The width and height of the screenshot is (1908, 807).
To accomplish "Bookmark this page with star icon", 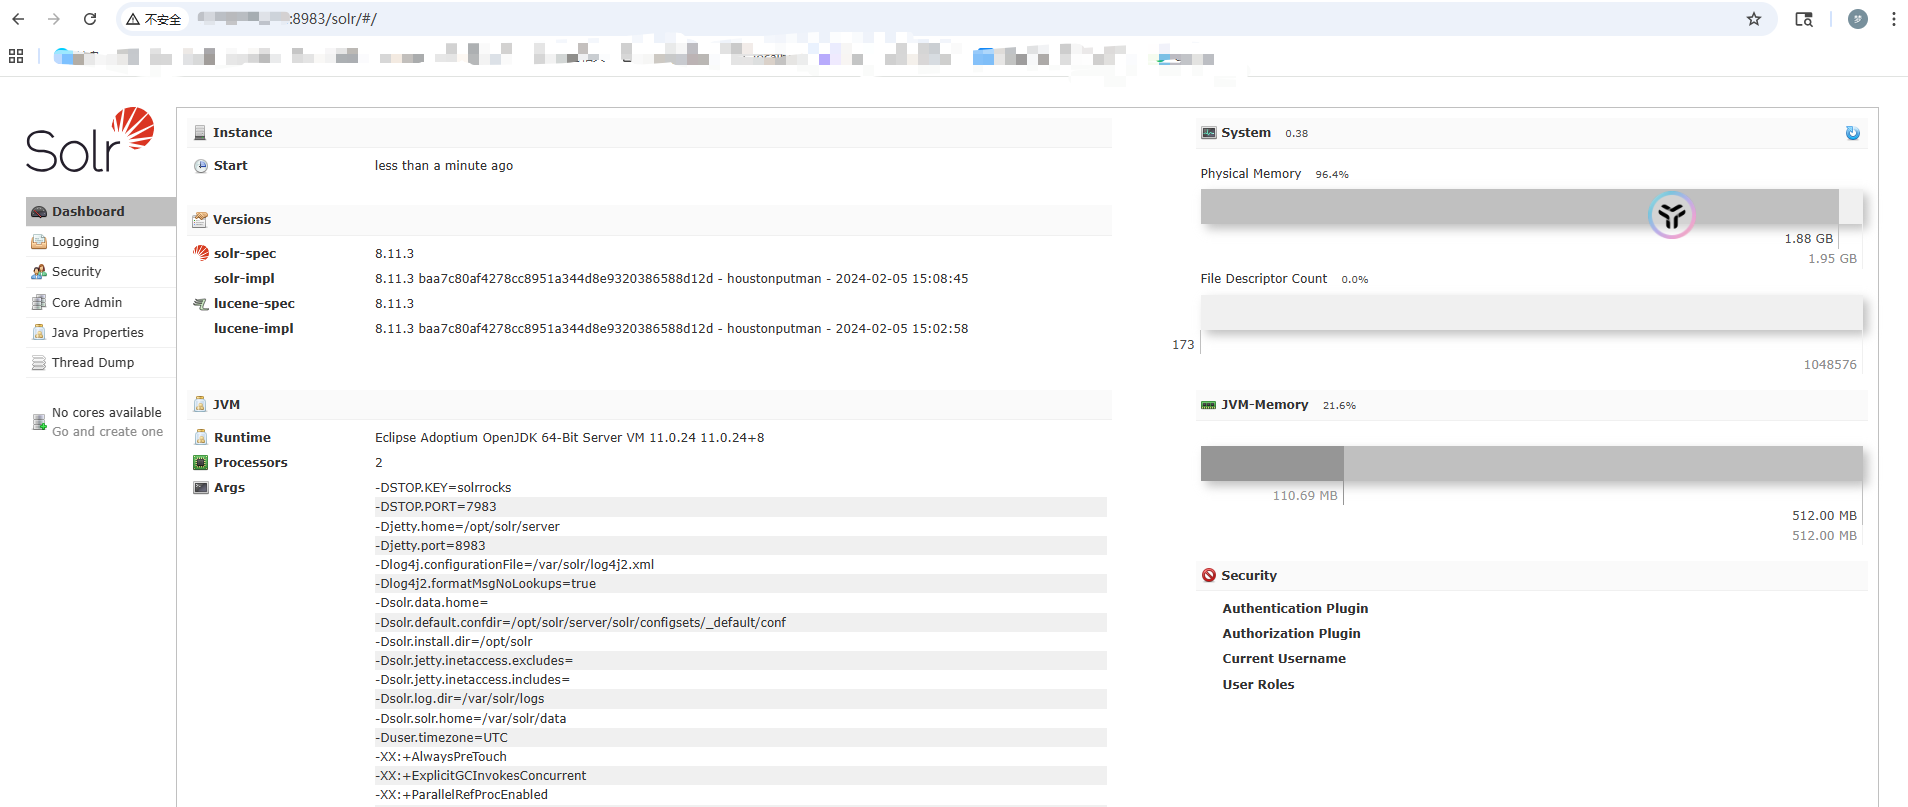I will click(1754, 19).
